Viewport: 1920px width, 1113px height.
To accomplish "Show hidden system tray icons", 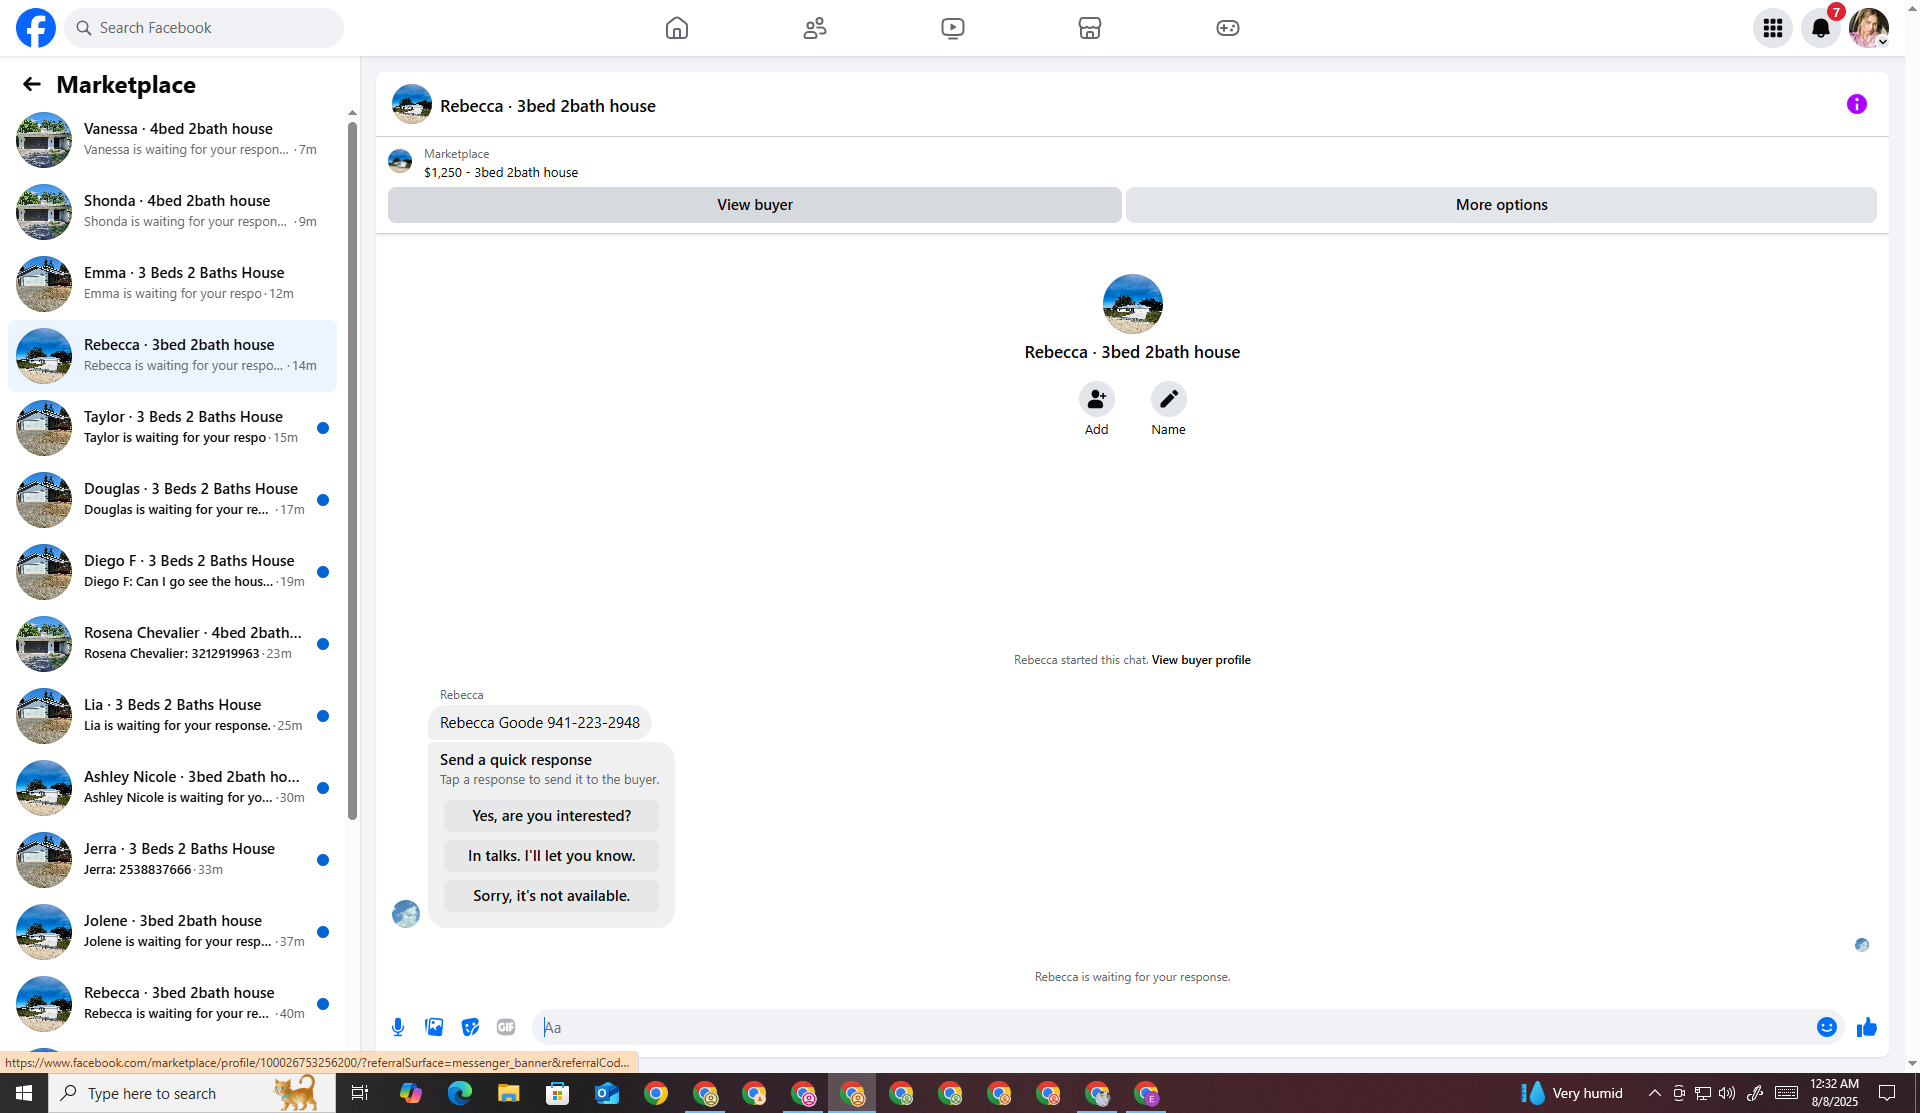I will point(1654,1093).
